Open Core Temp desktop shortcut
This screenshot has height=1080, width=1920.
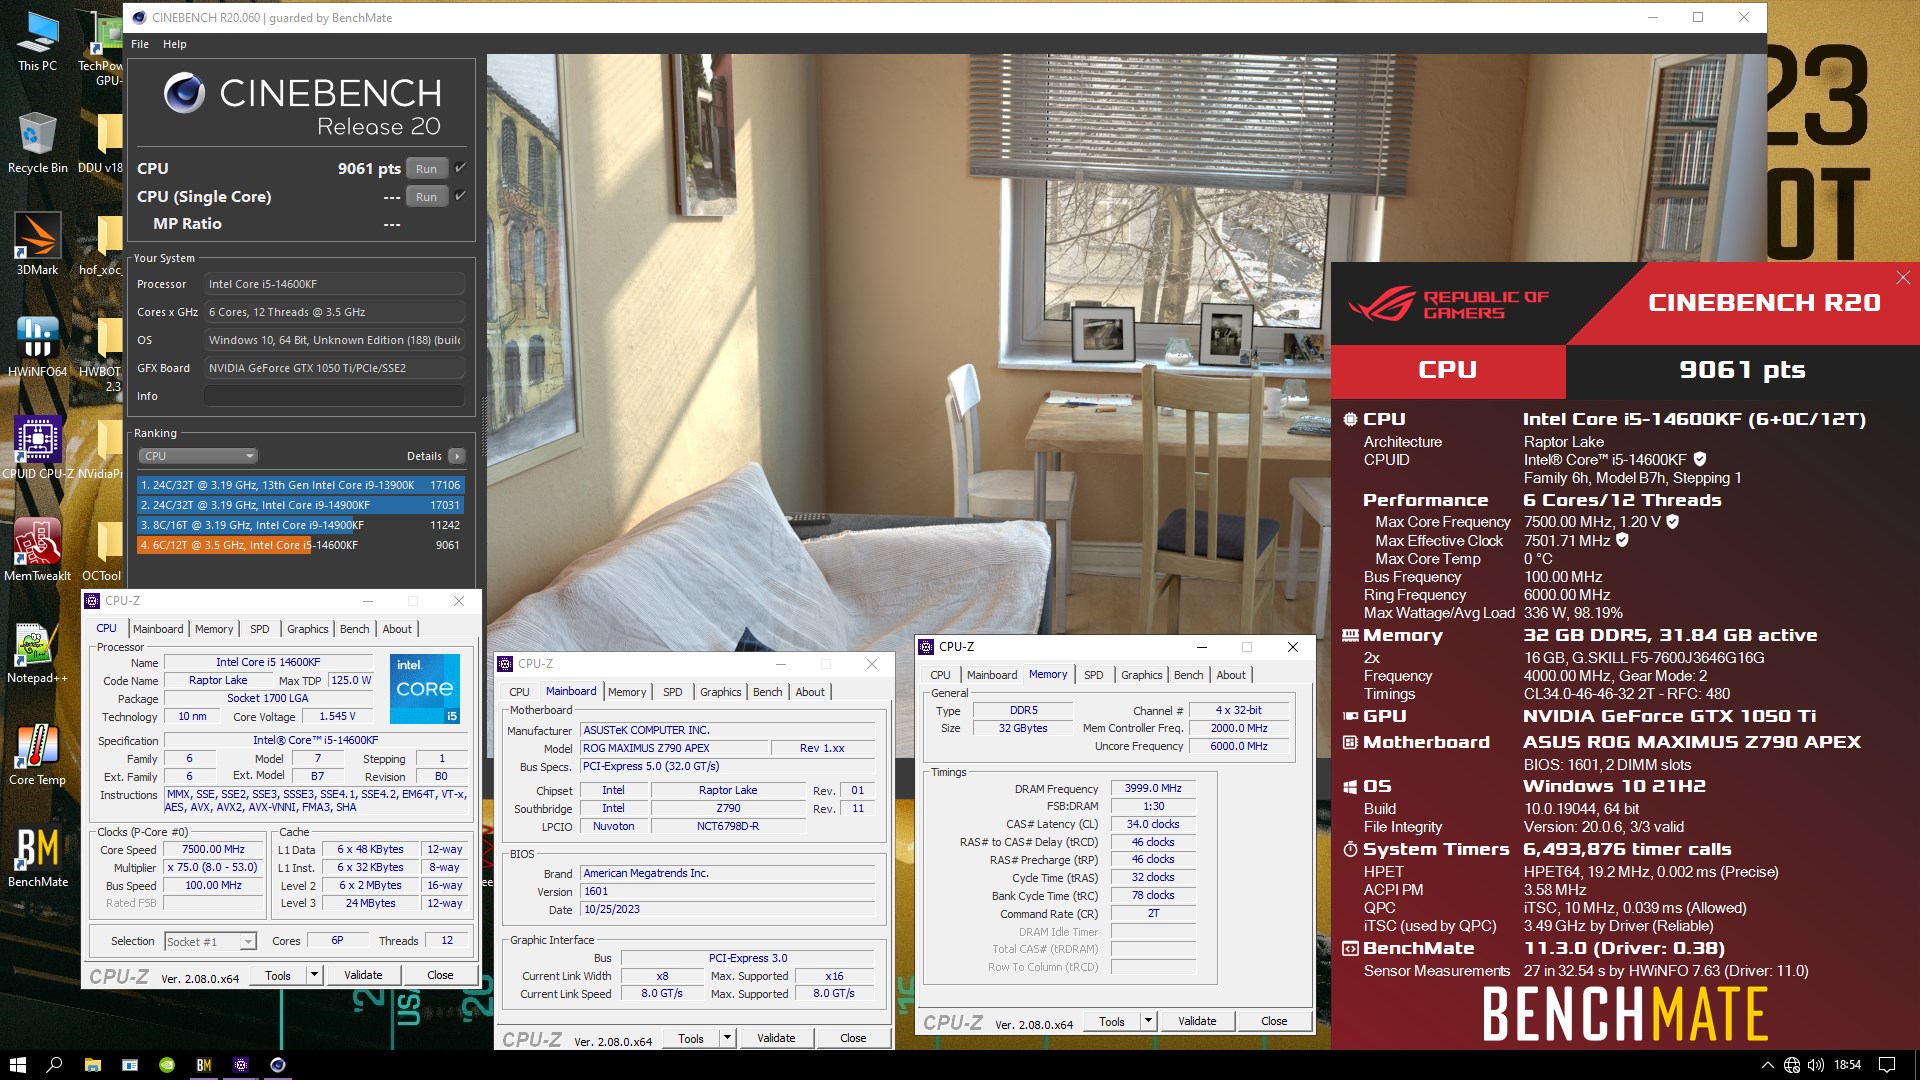[x=37, y=755]
